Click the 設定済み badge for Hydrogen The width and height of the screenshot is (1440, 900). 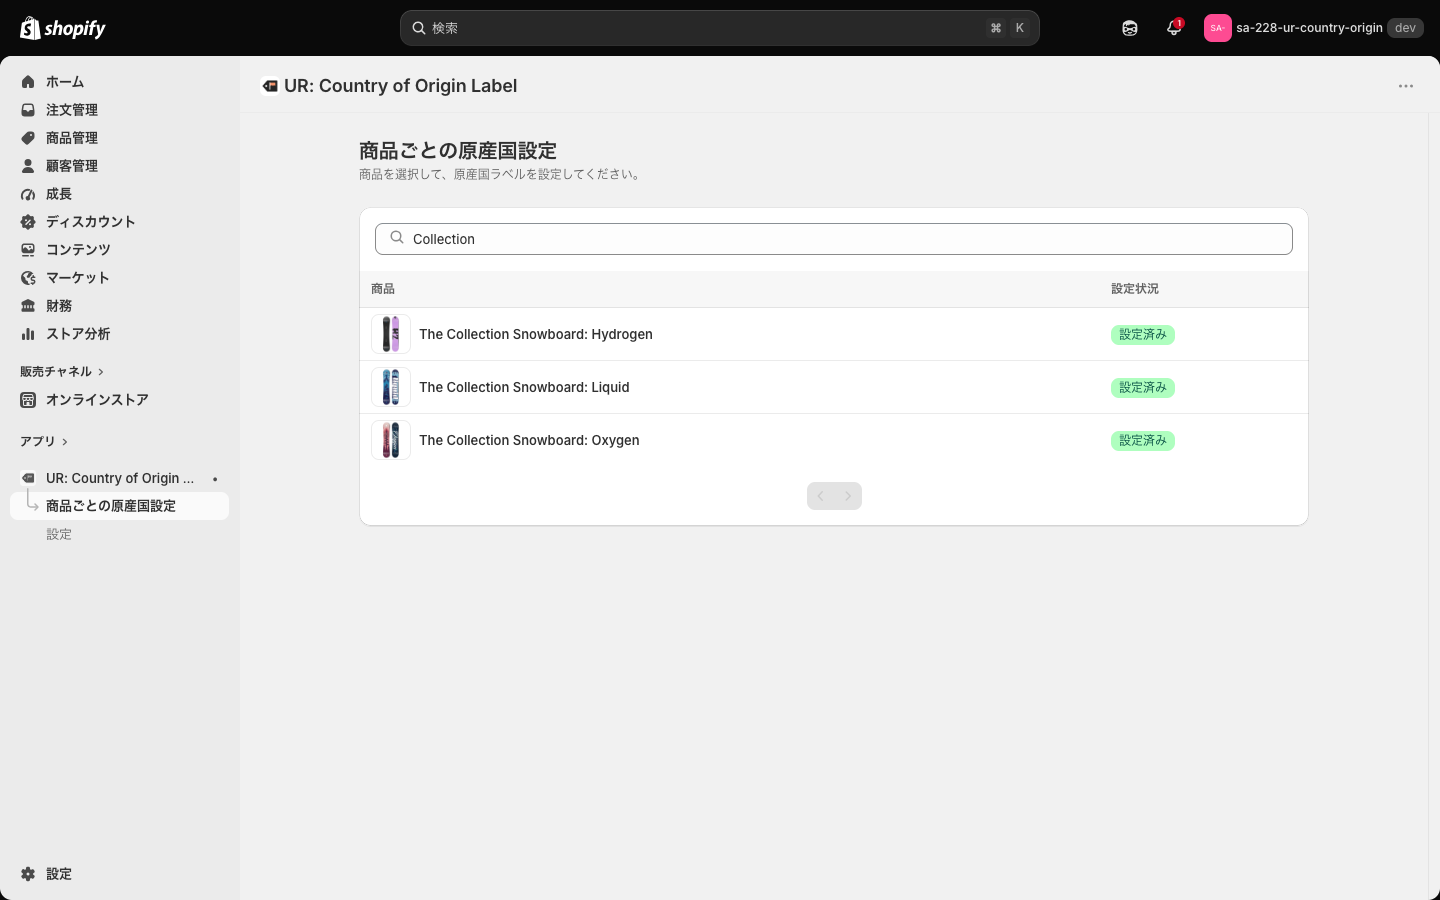(1143, 335)
